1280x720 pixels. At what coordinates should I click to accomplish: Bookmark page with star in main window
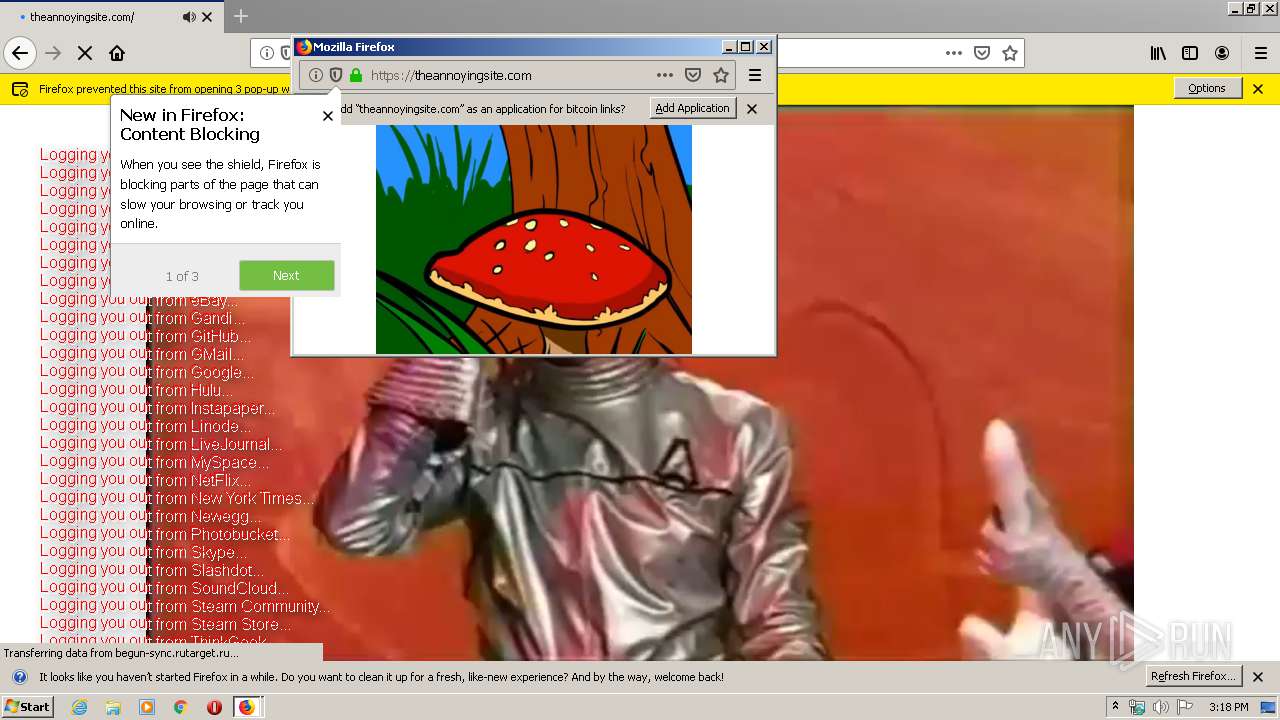pos(1010,53)
